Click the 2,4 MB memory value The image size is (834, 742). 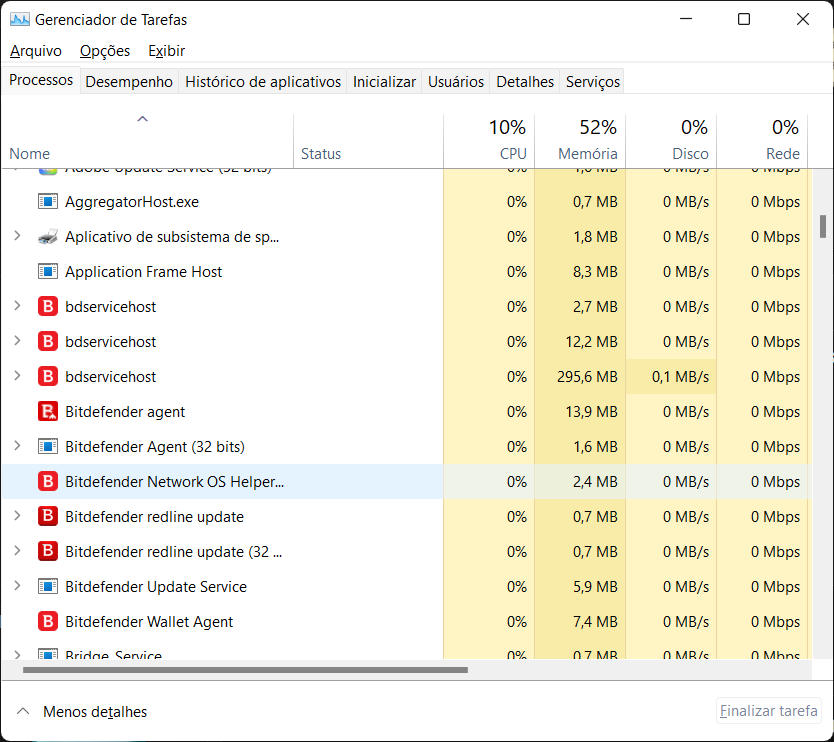click(595, 481)
